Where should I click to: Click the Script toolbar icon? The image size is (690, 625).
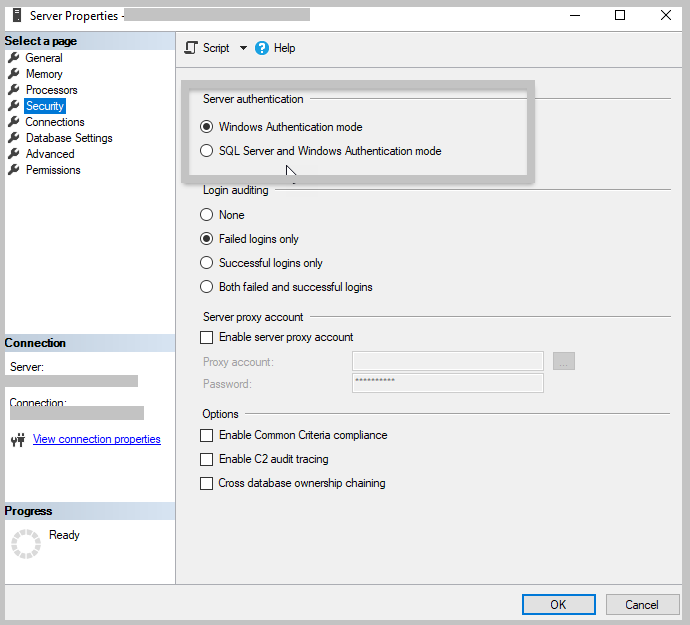[191, 48]
